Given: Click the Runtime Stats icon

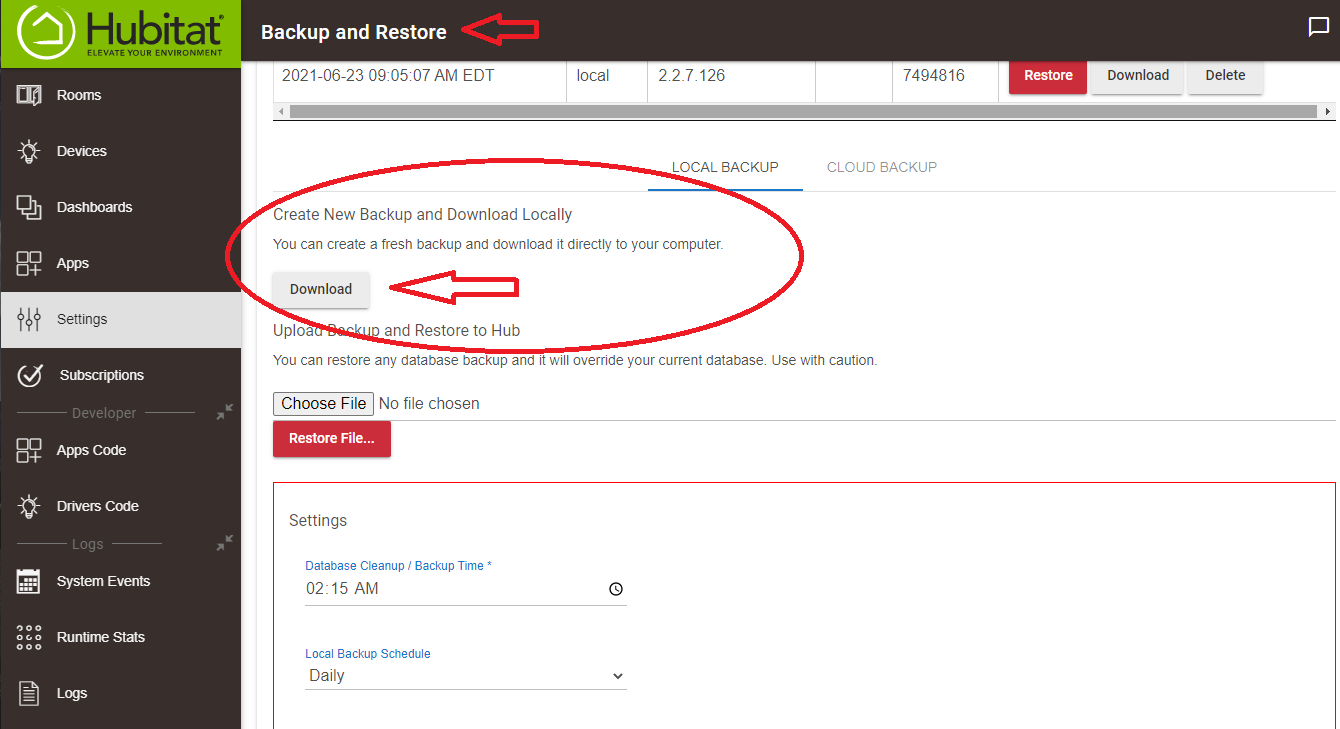Looking at the screenshot, I should click(29, 637).
